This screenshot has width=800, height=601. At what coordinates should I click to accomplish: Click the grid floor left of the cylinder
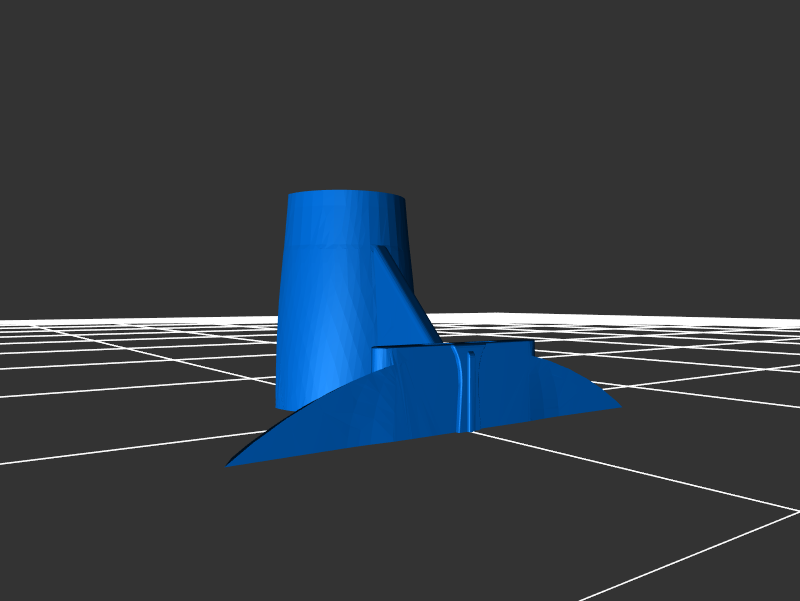150,370
